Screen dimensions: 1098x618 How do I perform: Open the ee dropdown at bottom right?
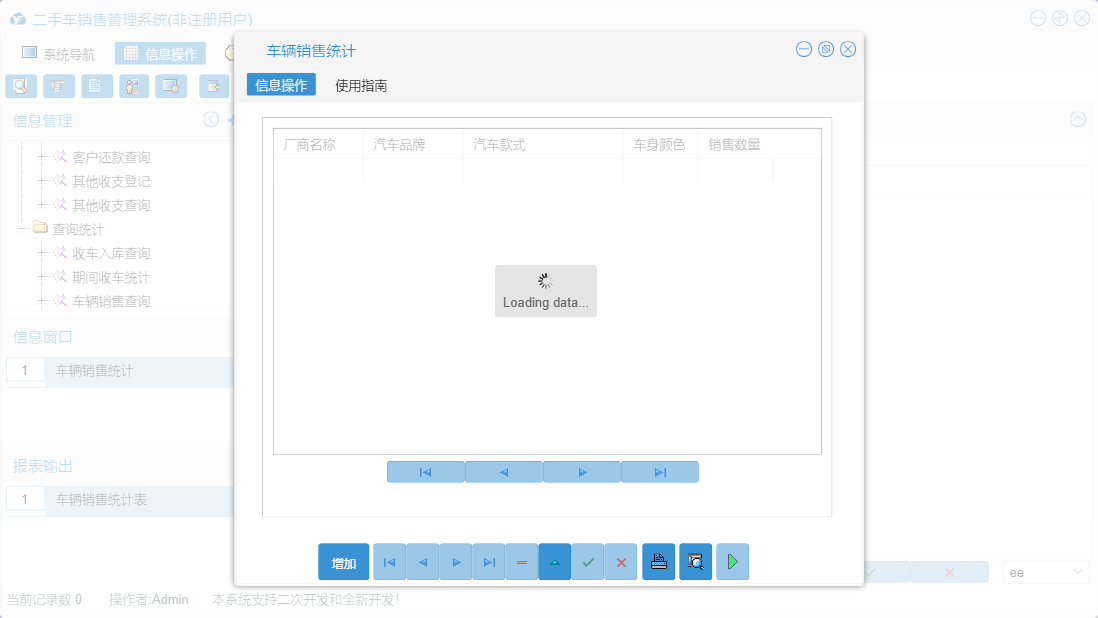coord(1045,571)
